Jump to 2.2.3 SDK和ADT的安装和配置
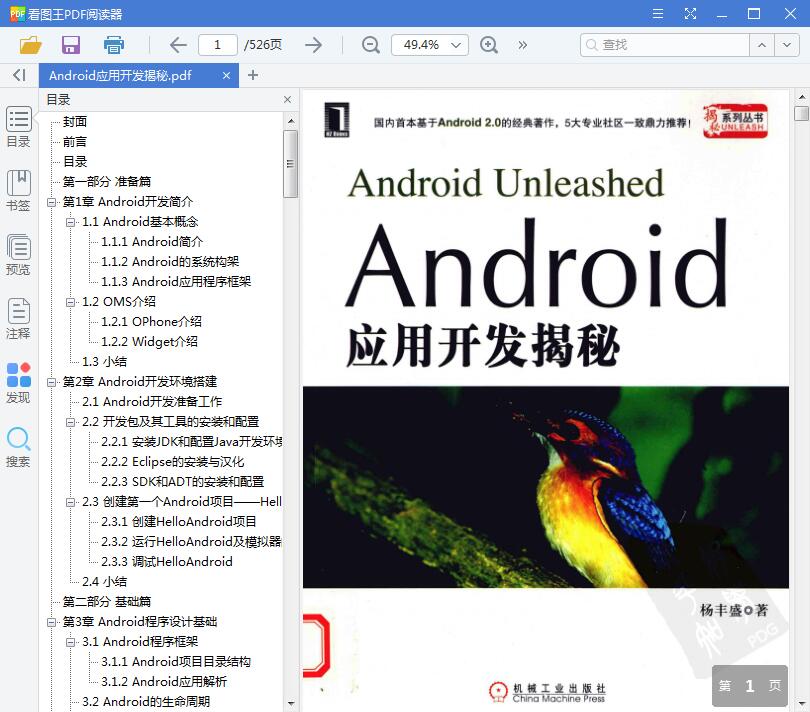The height and width of the screenshot is (712, 810). click(x=182, y=482)
